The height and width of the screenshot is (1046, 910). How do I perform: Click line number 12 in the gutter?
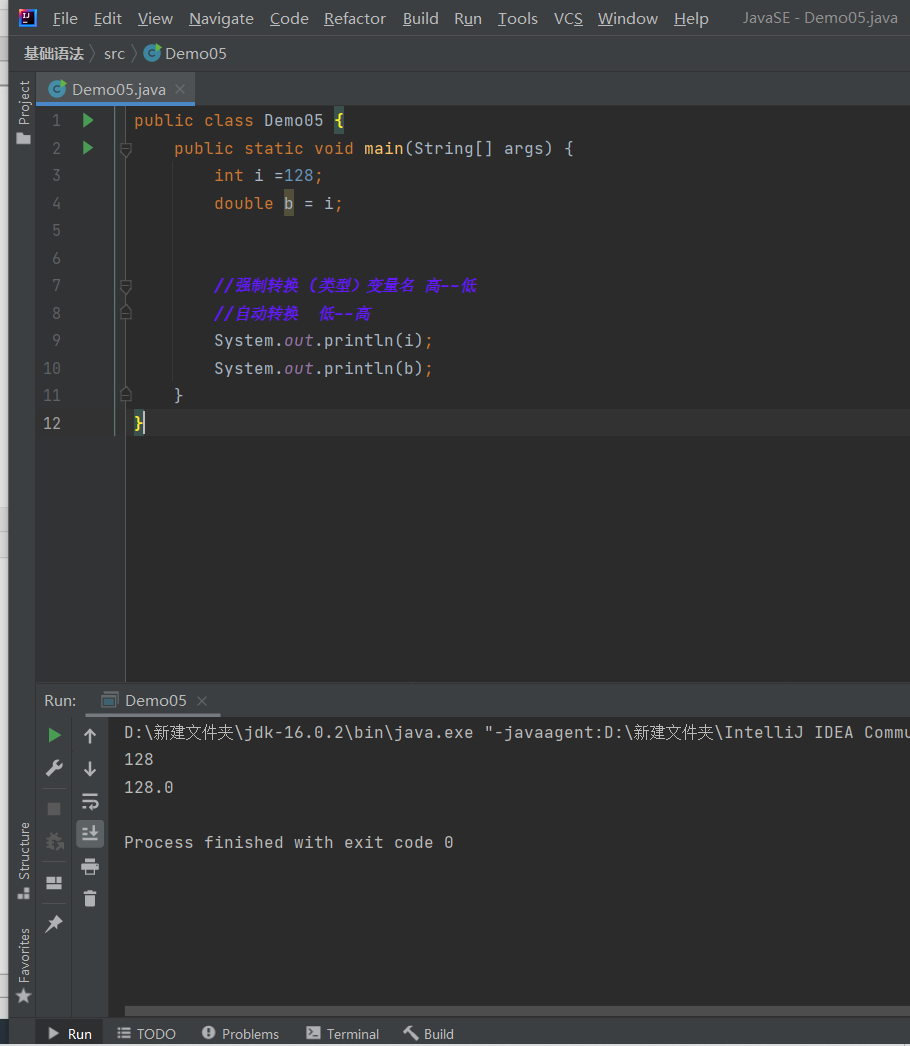[52, 423]
